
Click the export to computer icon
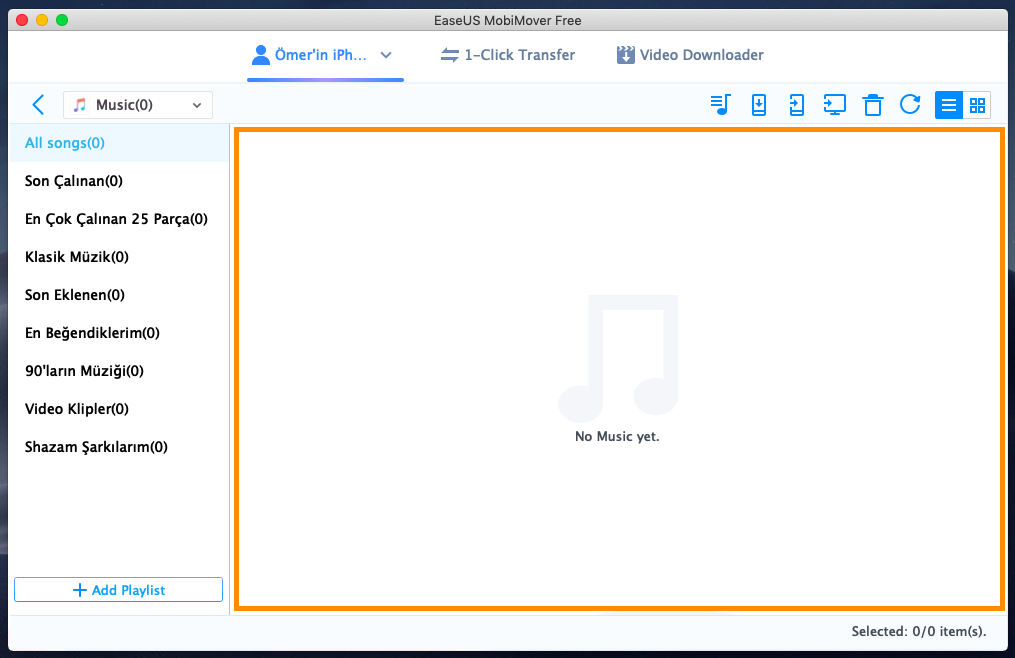834,105
